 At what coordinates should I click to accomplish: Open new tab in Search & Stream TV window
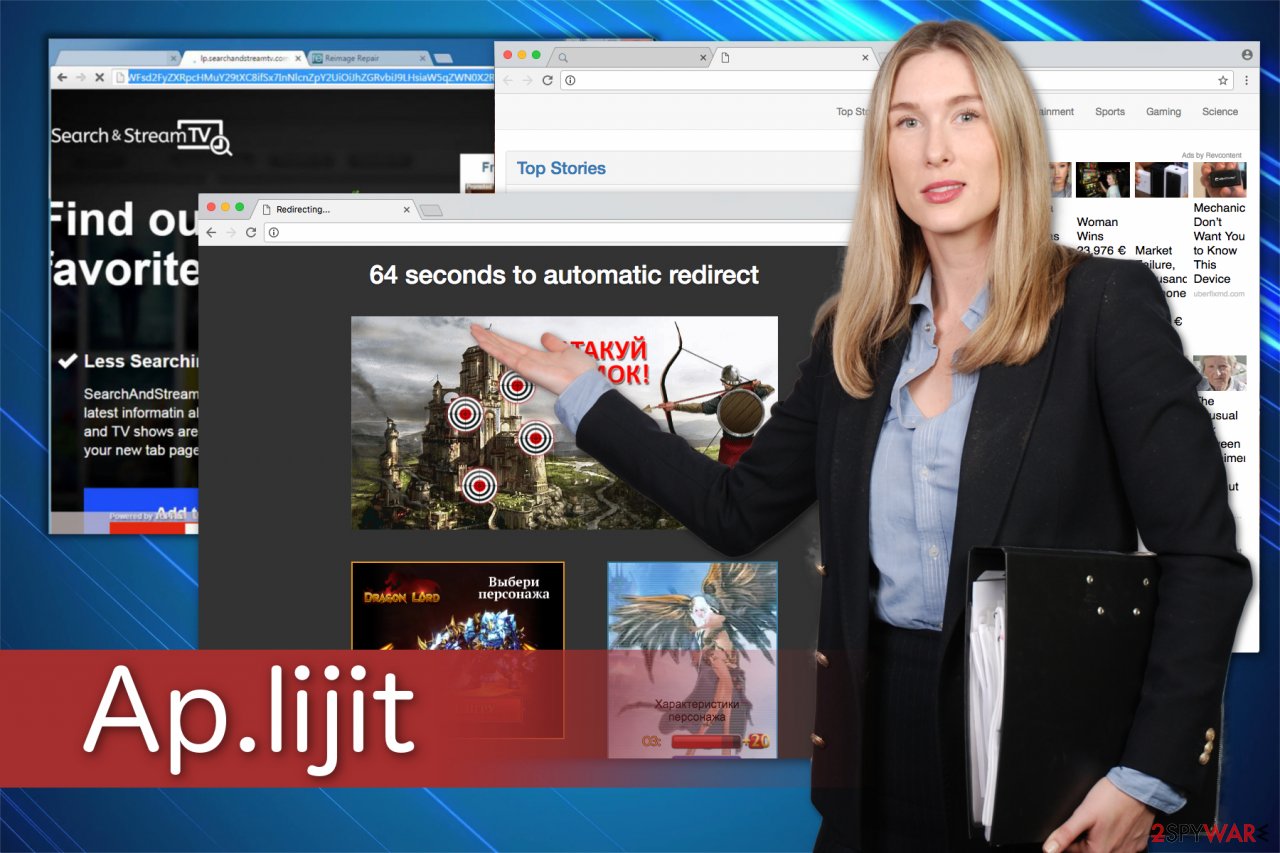point(443,58)
